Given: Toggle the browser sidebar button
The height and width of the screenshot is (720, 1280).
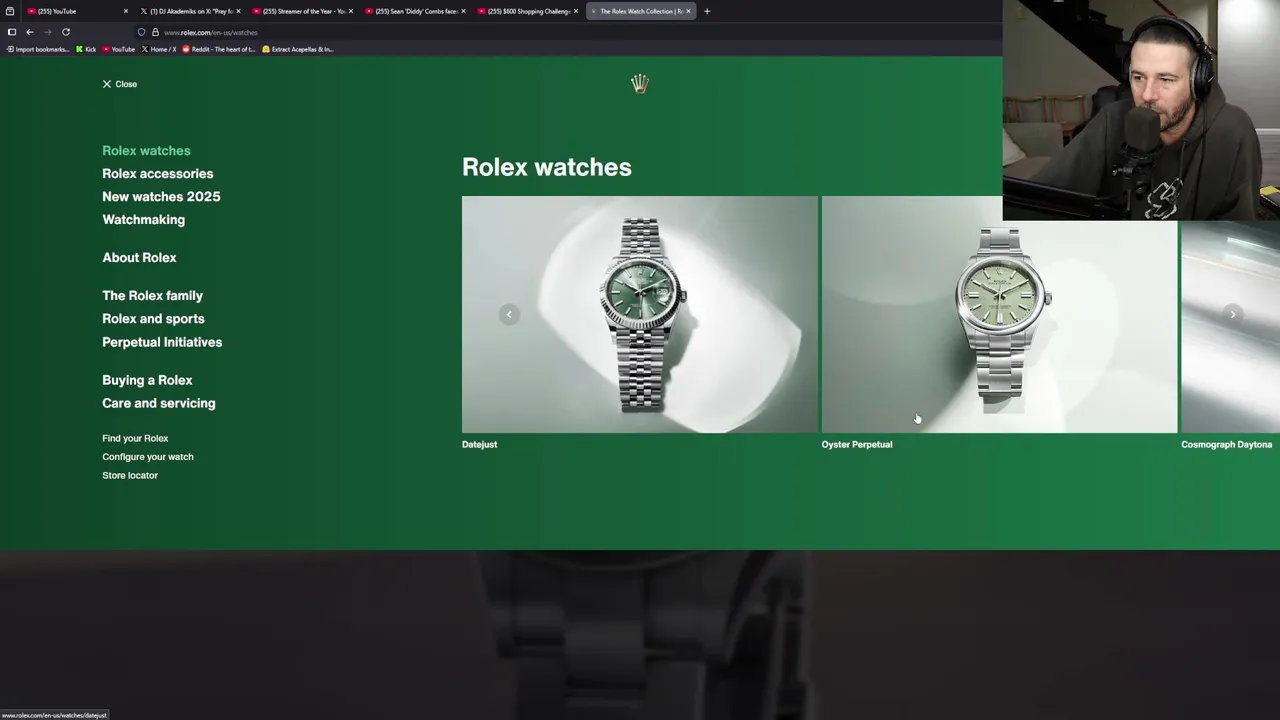Looking at the screenshot, I should (12, 32).
